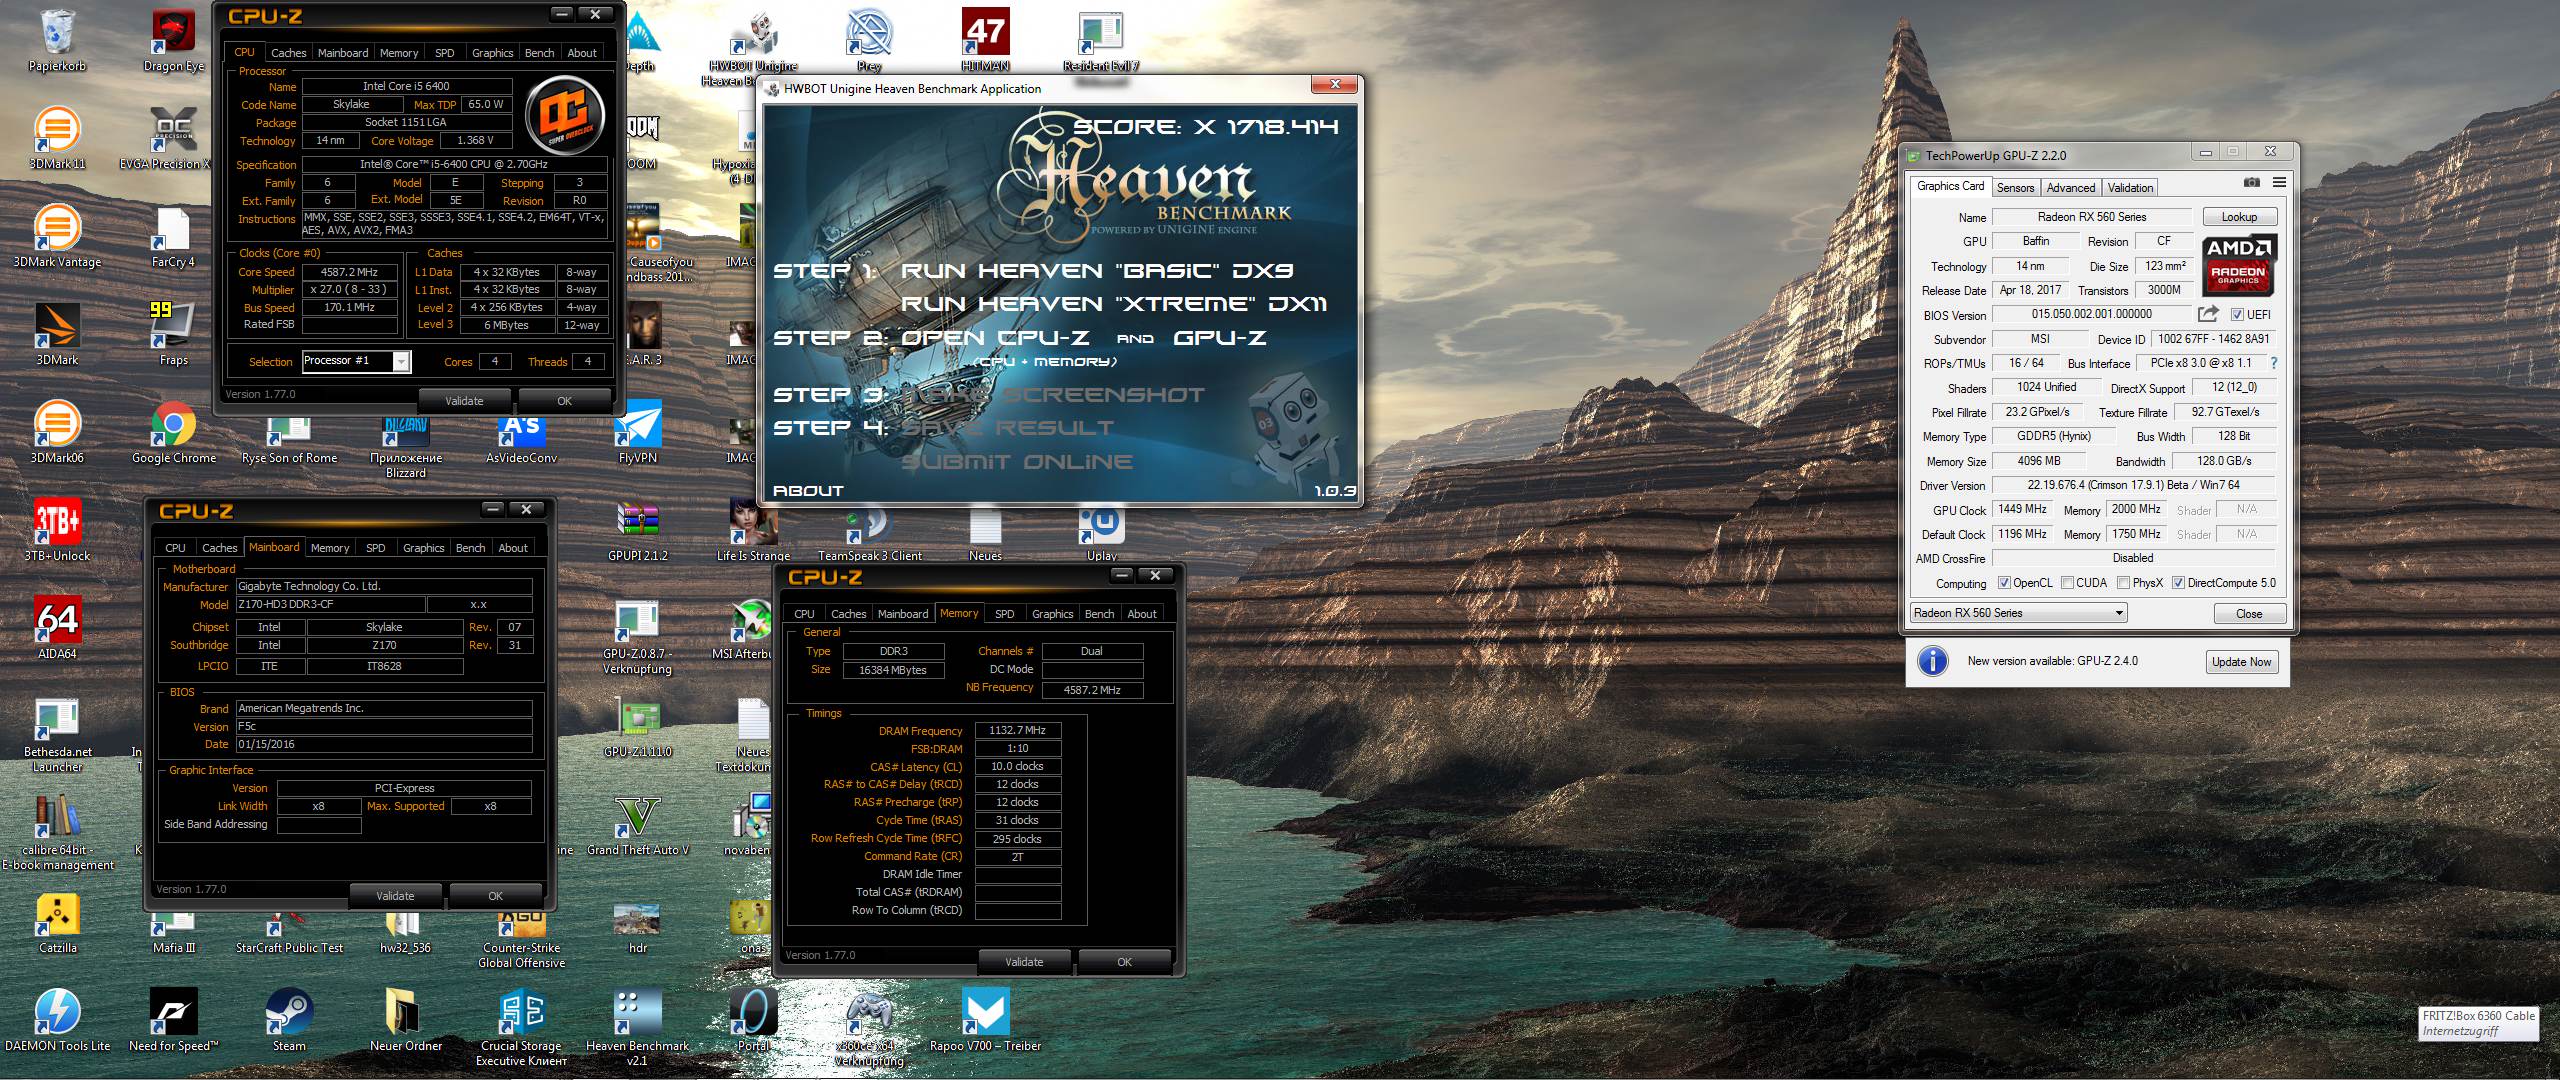Click GPU-Z BIOS share/export icon
This screenshot has width=2560, height=1080.
click(2207, 314)
